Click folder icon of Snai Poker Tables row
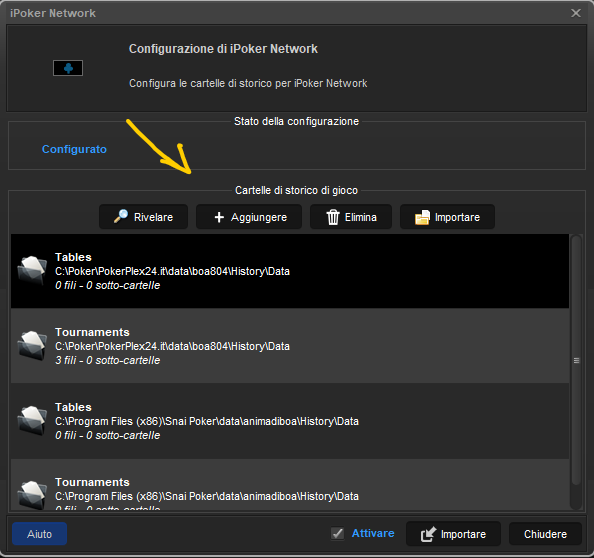This screenshot has width=594, height=558. click(x=32, y=420)
